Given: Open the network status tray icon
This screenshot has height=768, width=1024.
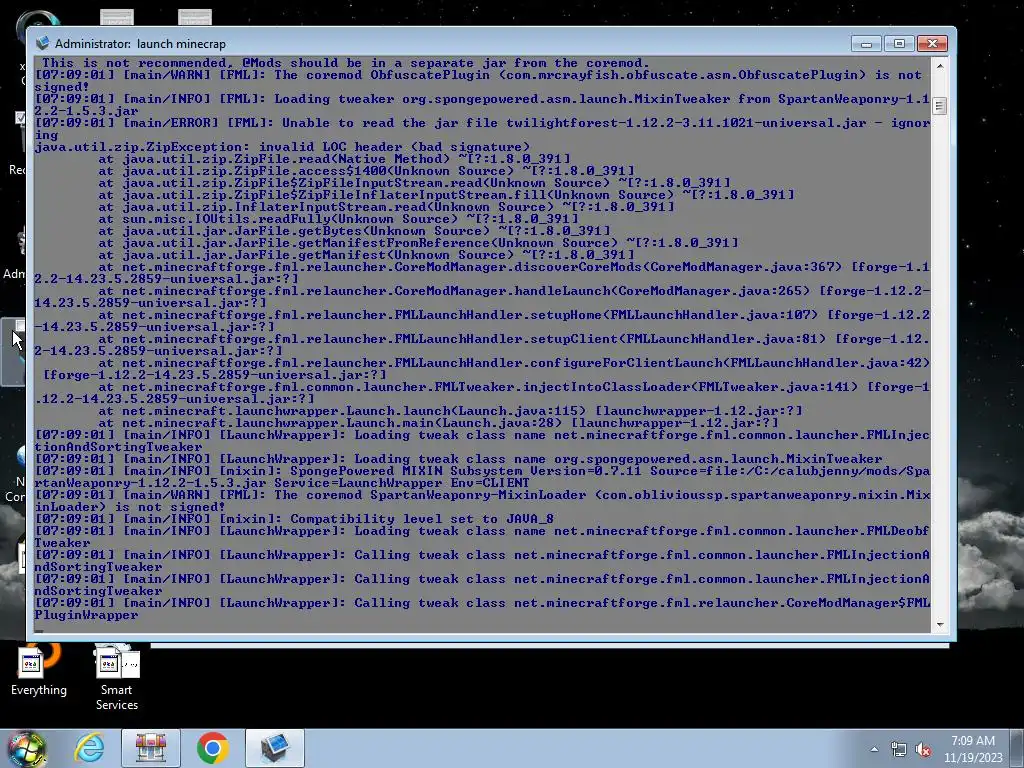Looking at the screenshot, I should point(899,750).
